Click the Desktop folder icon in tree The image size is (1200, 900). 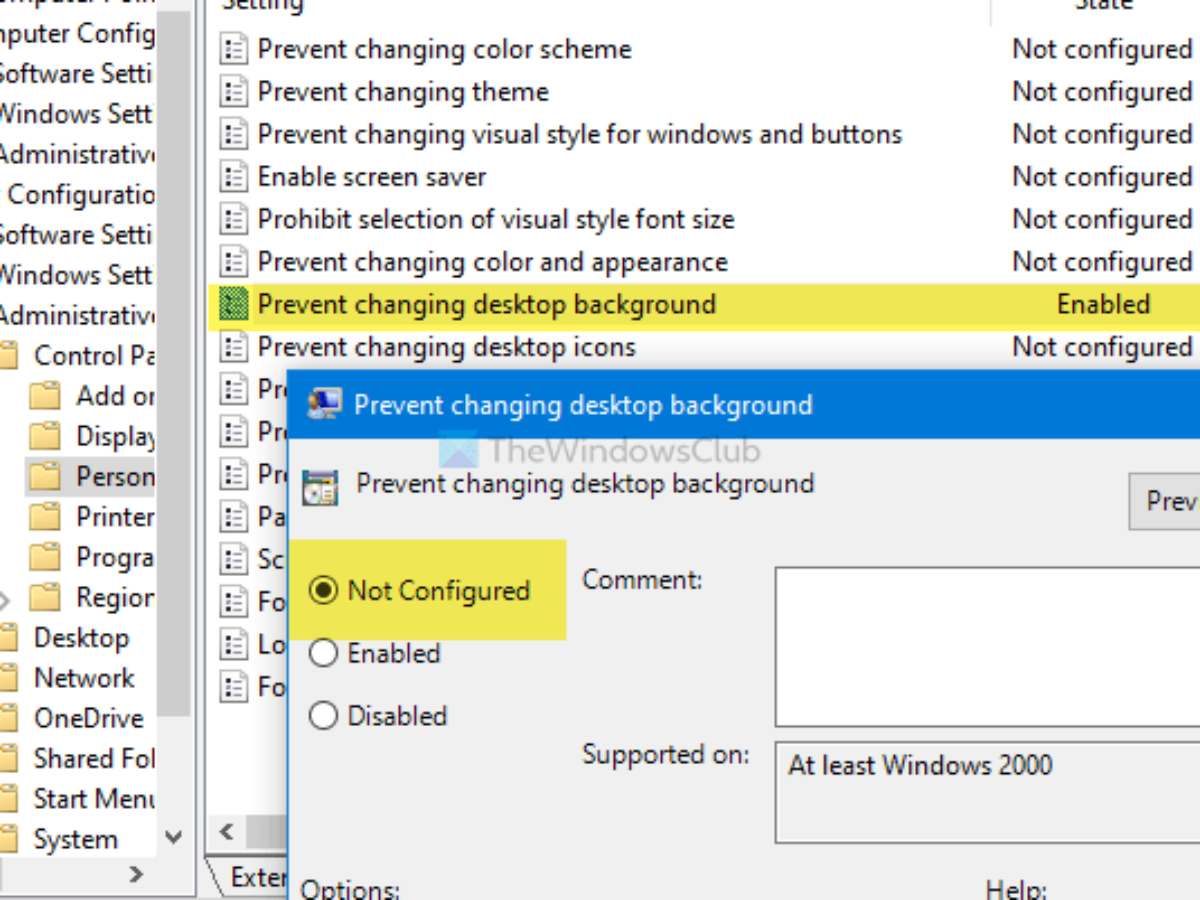coord(8,638)
